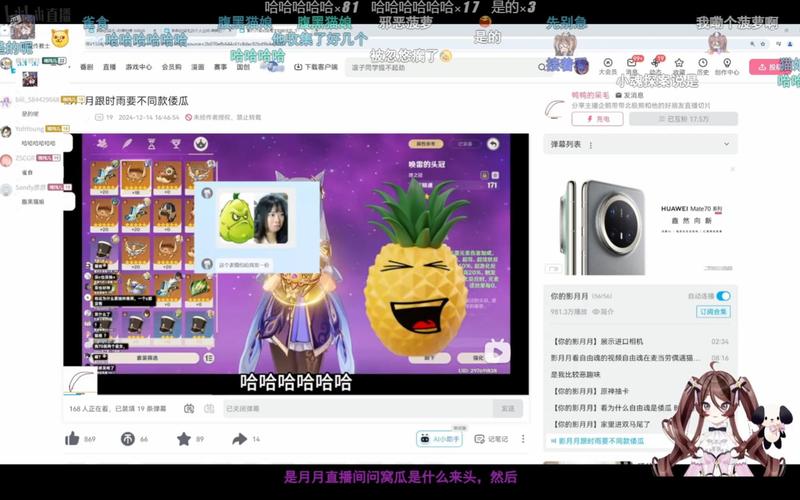Toggle the 自动连播 autoplay switch
800x500 pixels.
(723, 296)
